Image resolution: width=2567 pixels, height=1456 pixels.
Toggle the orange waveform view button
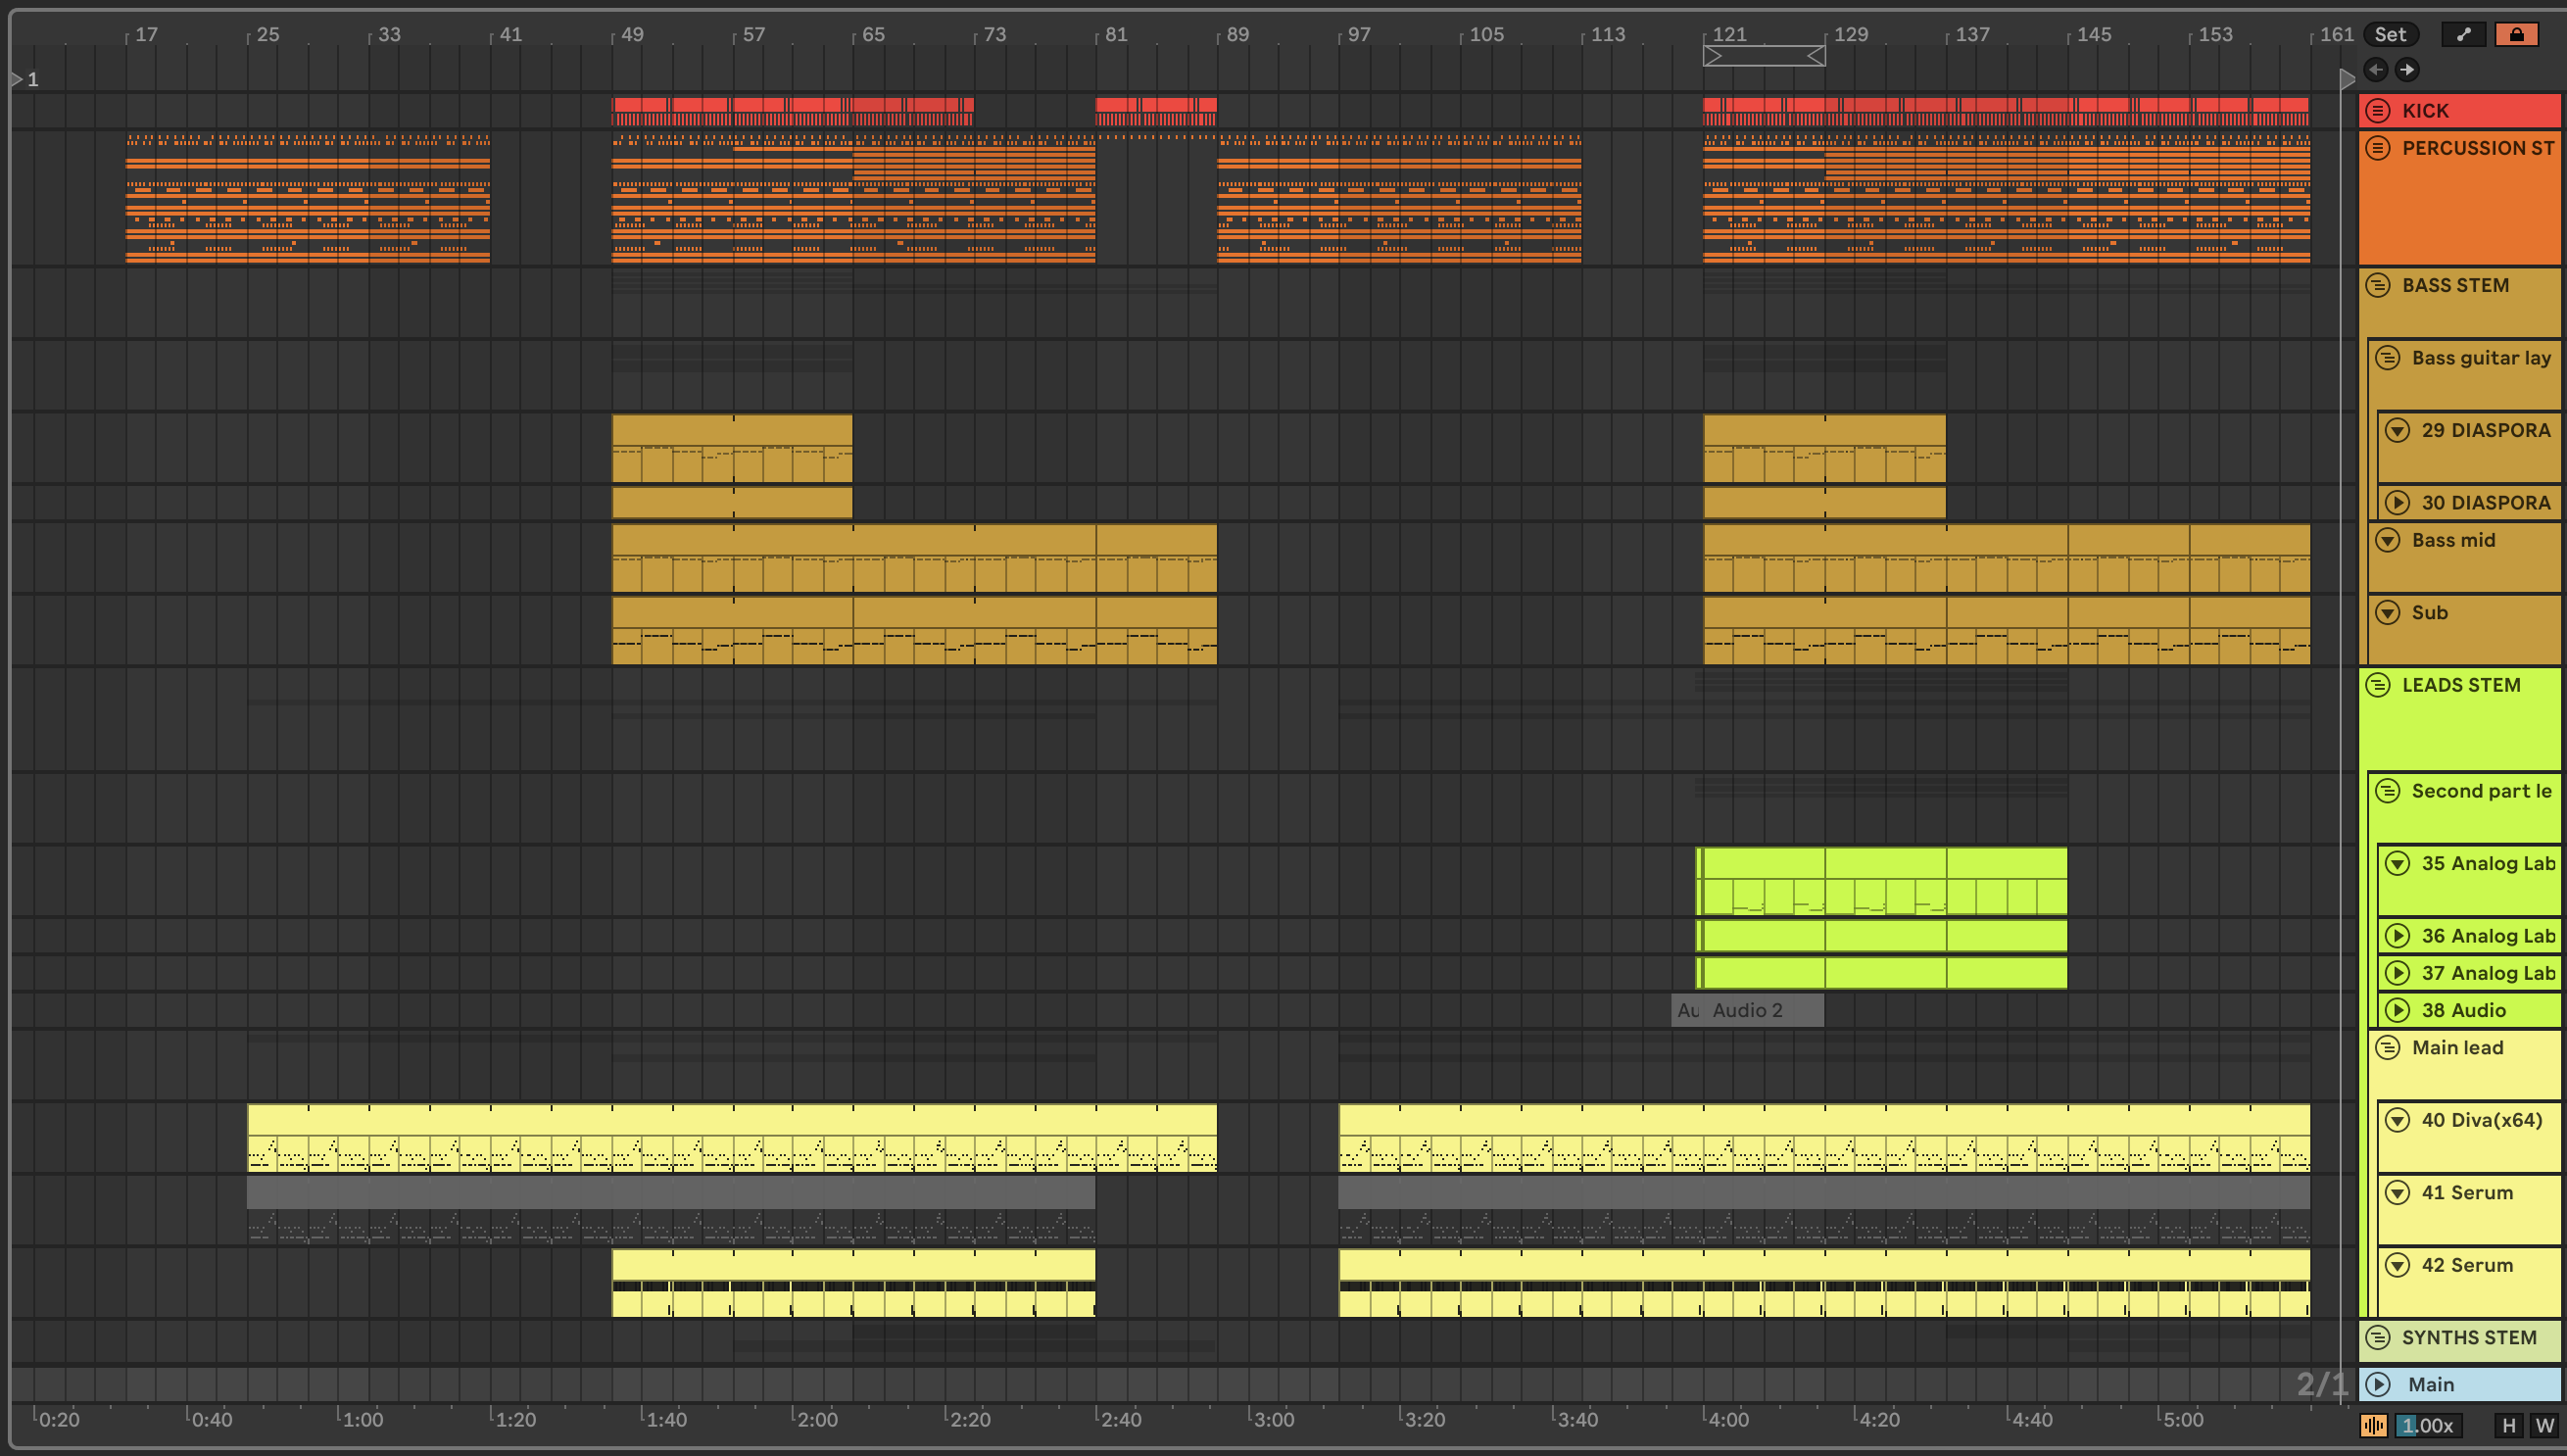(2374, 1425)
